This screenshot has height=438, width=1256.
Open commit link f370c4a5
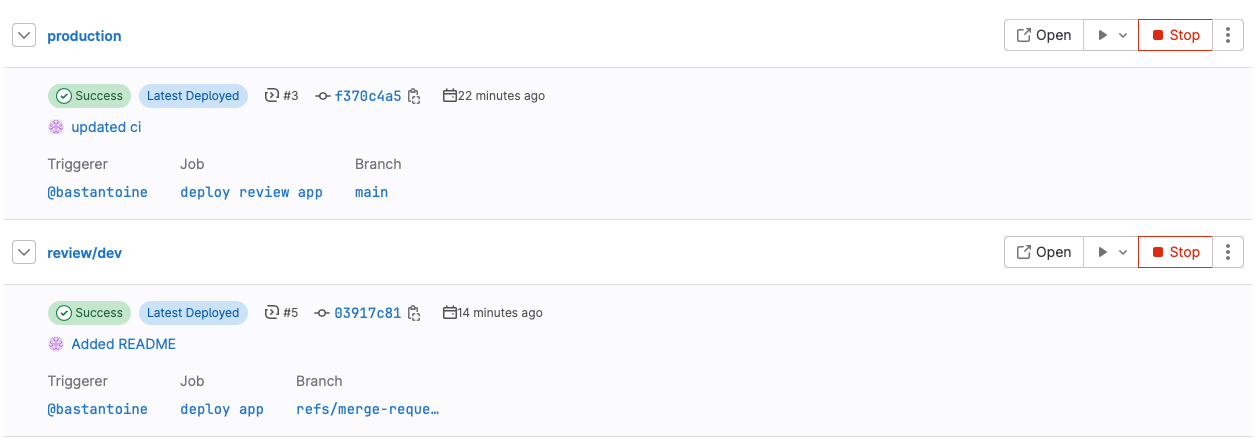(x=367, y=96)
